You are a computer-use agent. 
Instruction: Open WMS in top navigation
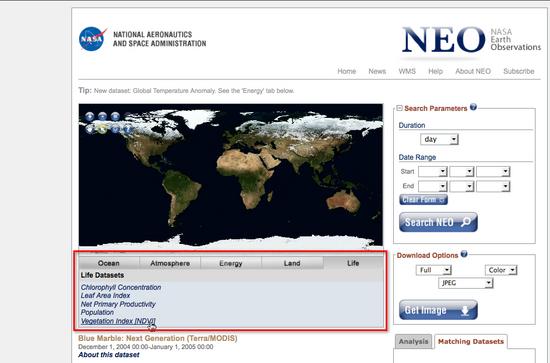[x=407, y=71]
